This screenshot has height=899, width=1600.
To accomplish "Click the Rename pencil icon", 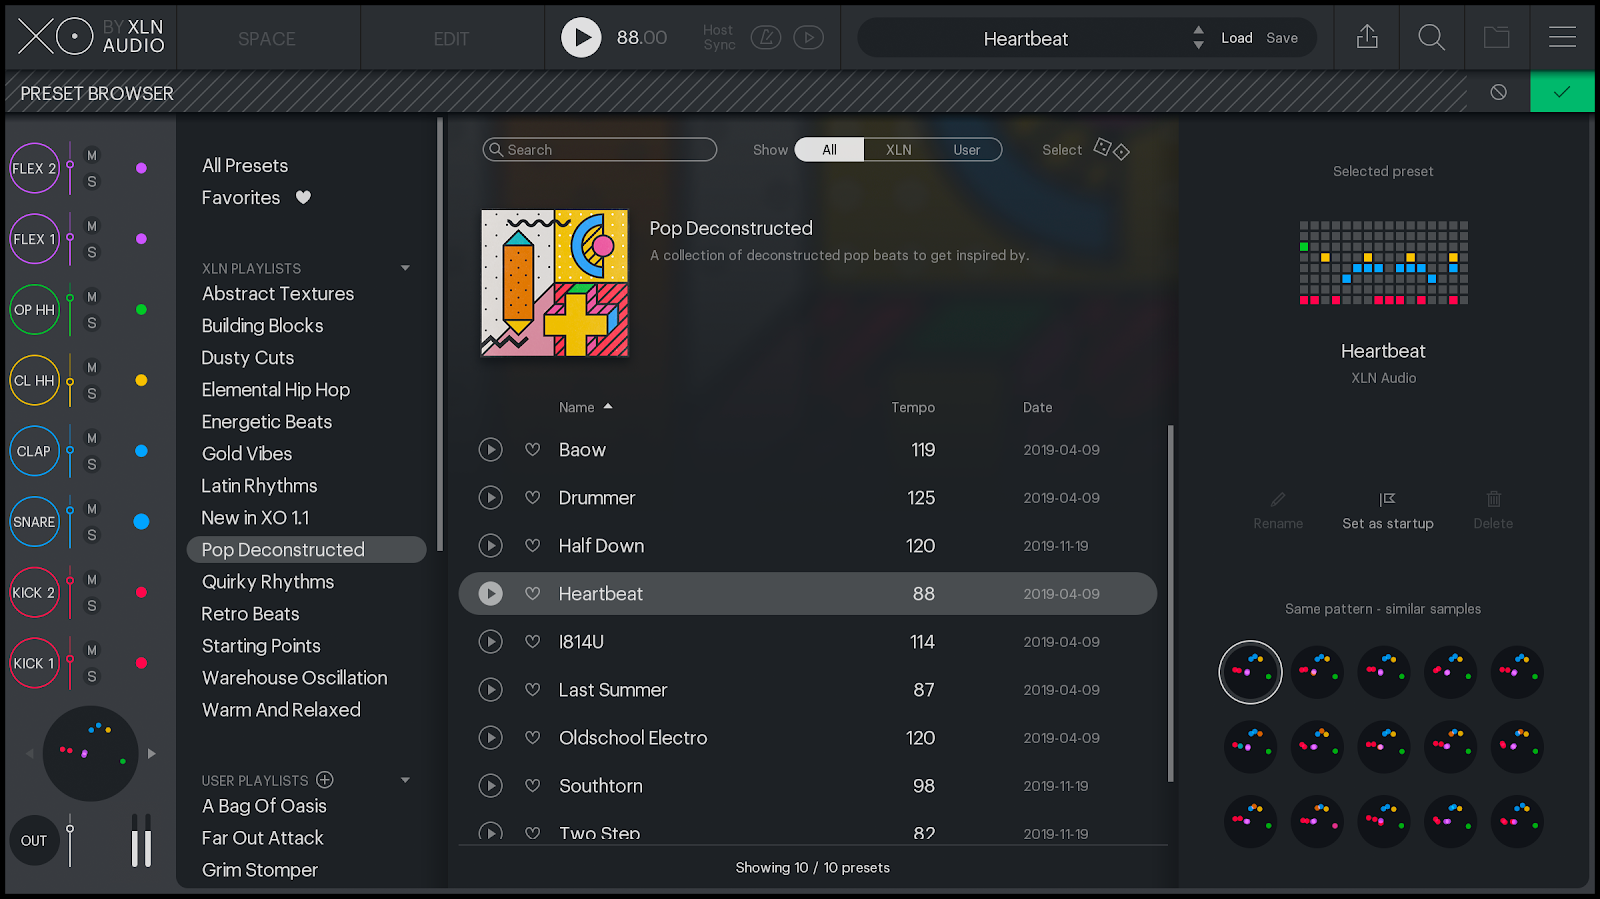I will [x=1278, y=499].
